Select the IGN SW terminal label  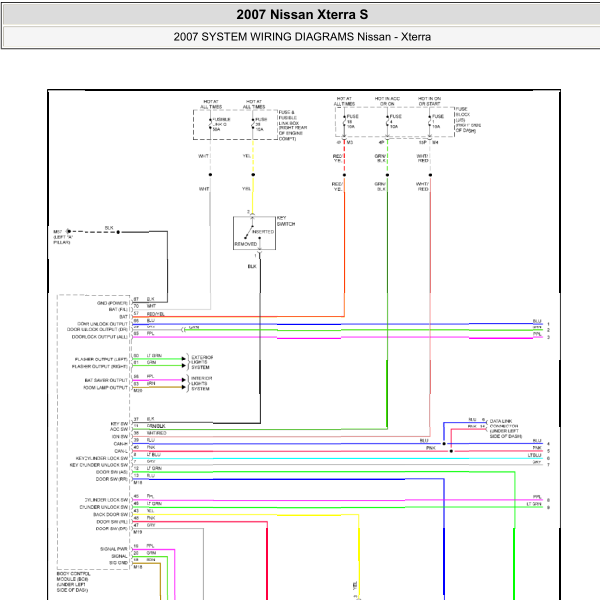click(x=120, y=437)
